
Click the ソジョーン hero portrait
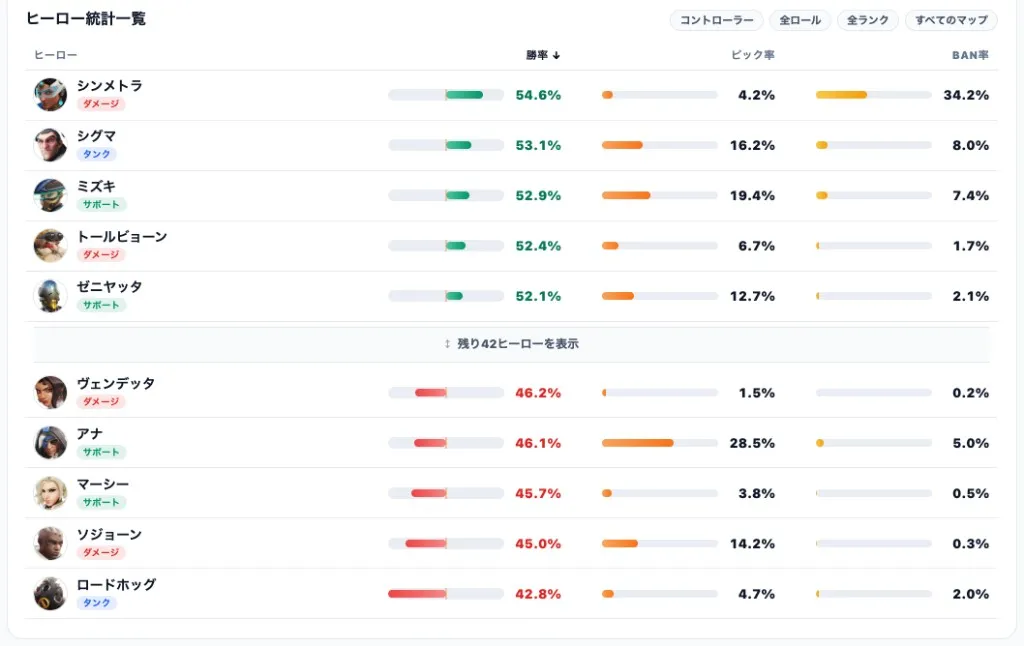(x=50, y=543)
